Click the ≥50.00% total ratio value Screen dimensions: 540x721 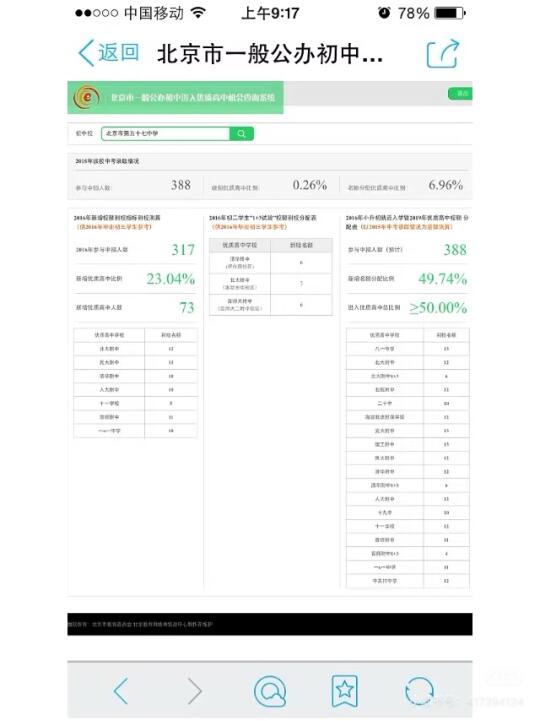point(438,308)
